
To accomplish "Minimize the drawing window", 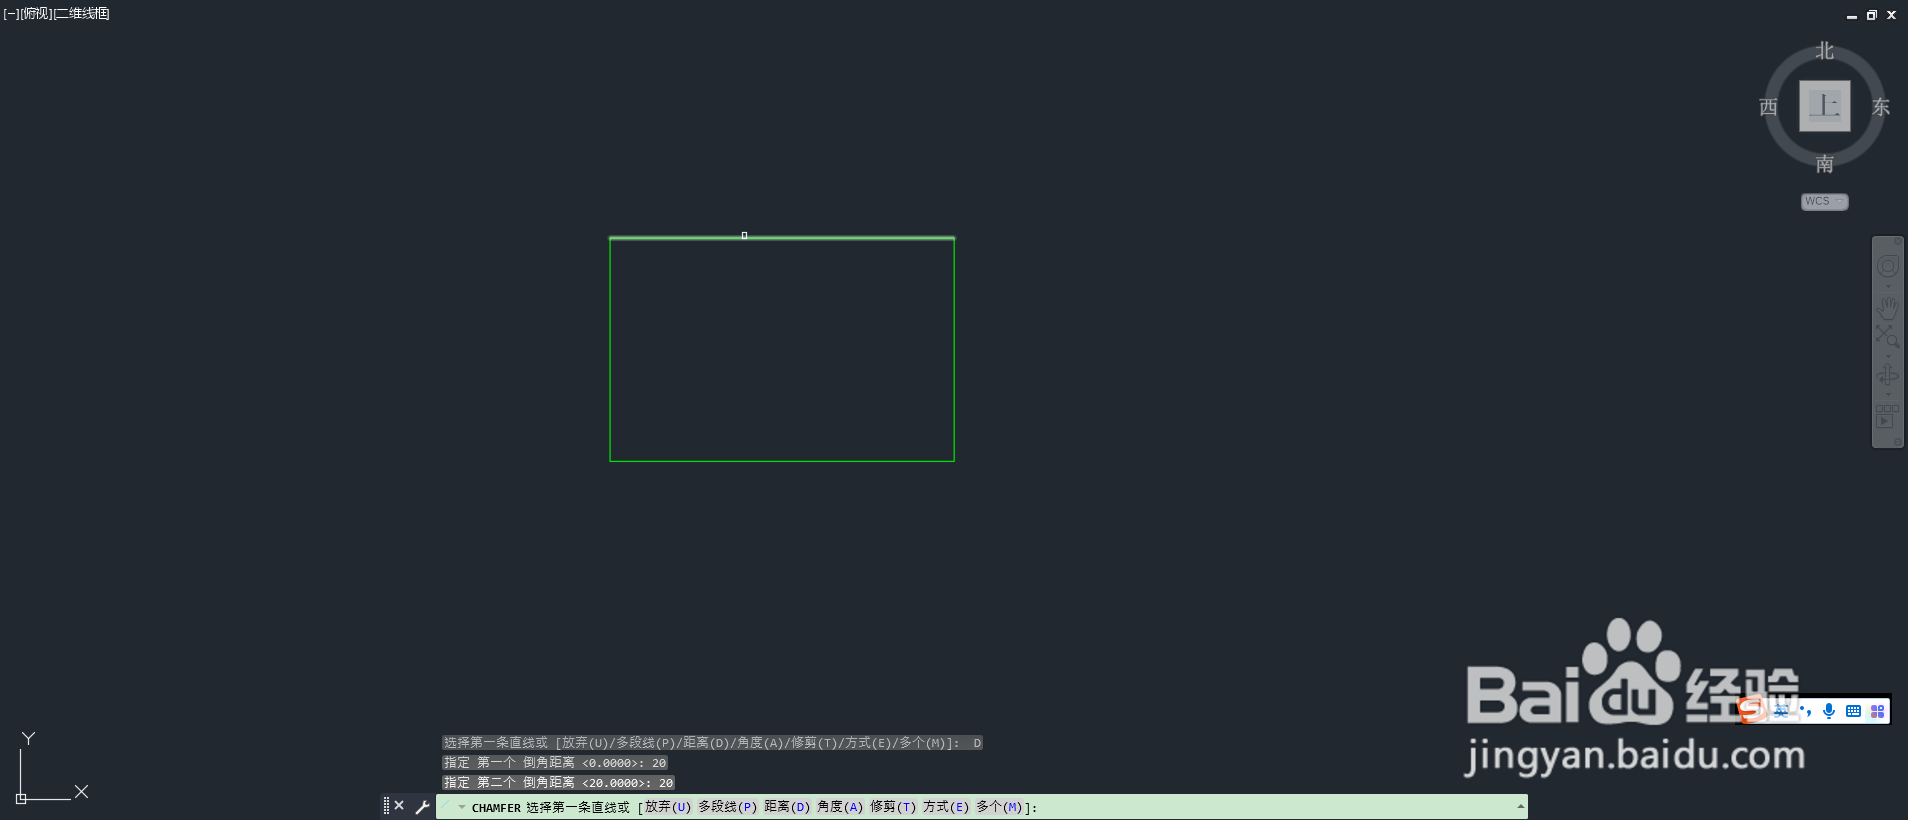I will (x=1852, y=16).
